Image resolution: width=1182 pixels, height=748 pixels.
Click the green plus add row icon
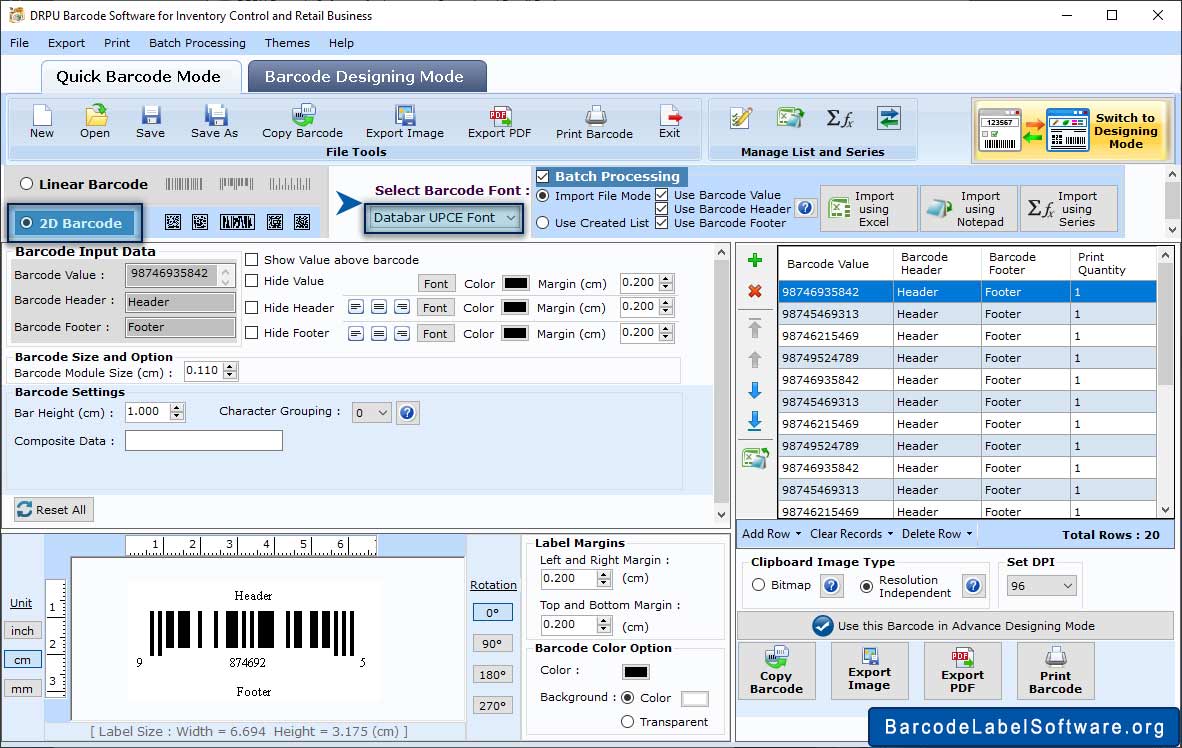click(755, 261)
